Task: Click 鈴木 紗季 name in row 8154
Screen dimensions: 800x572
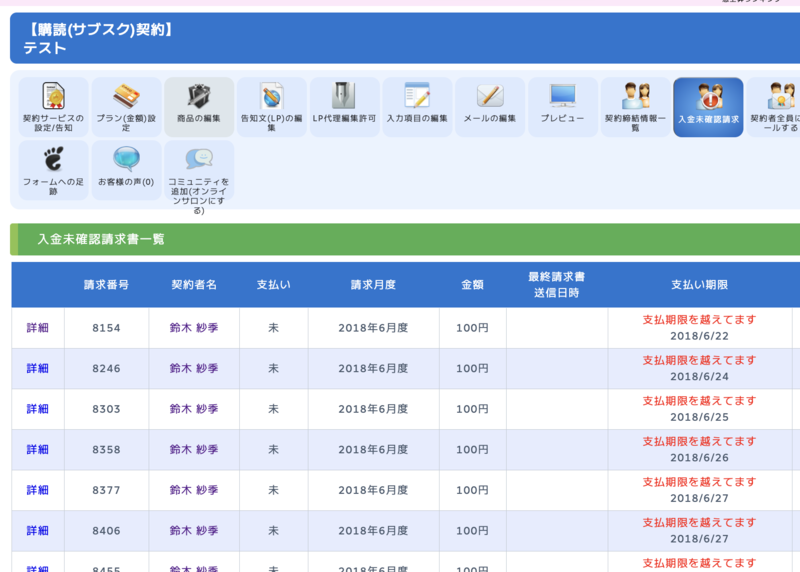Action: tap(194, 328)
